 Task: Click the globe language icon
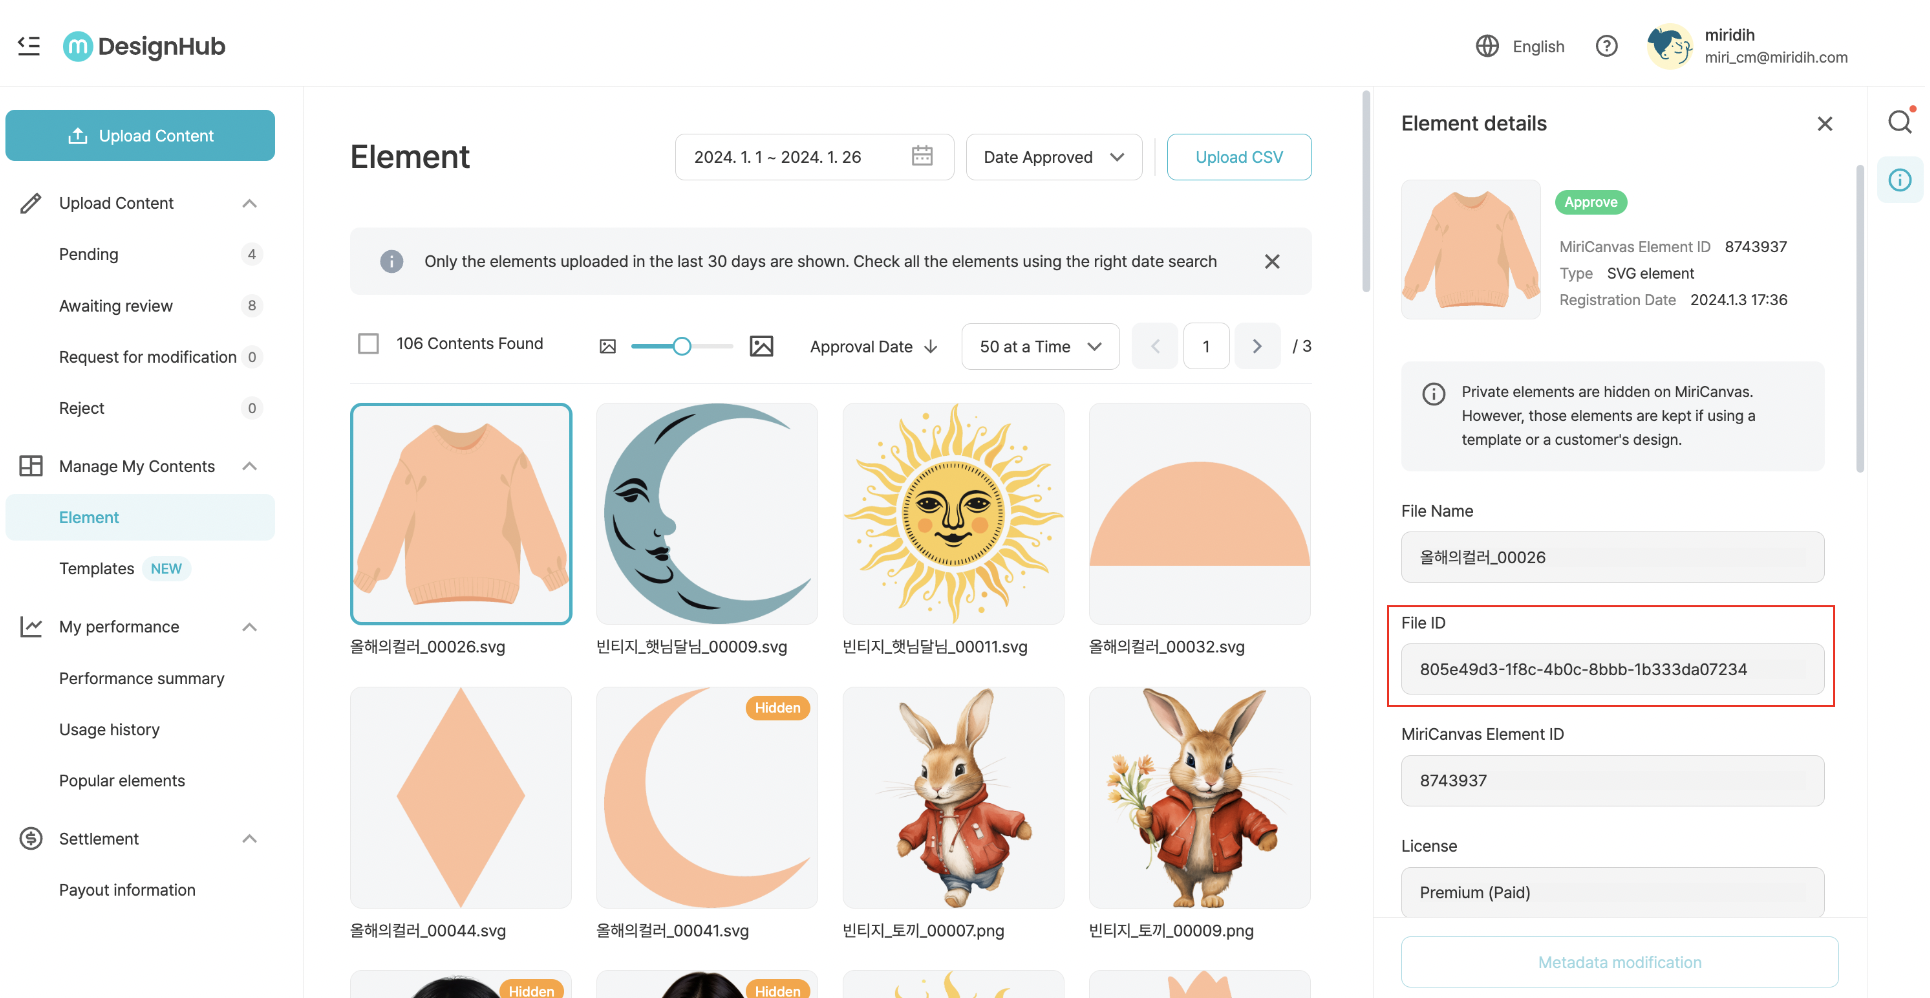coord(1487,46)
